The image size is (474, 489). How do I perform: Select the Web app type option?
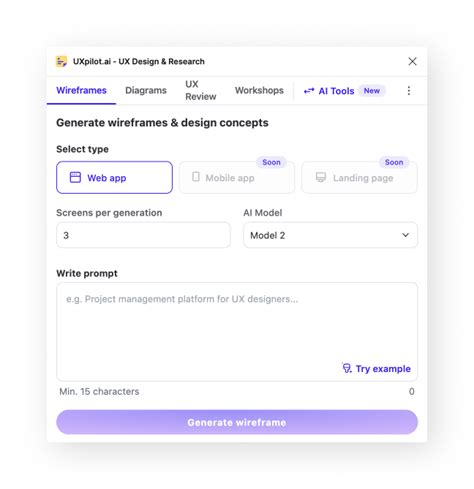(114, 177)
